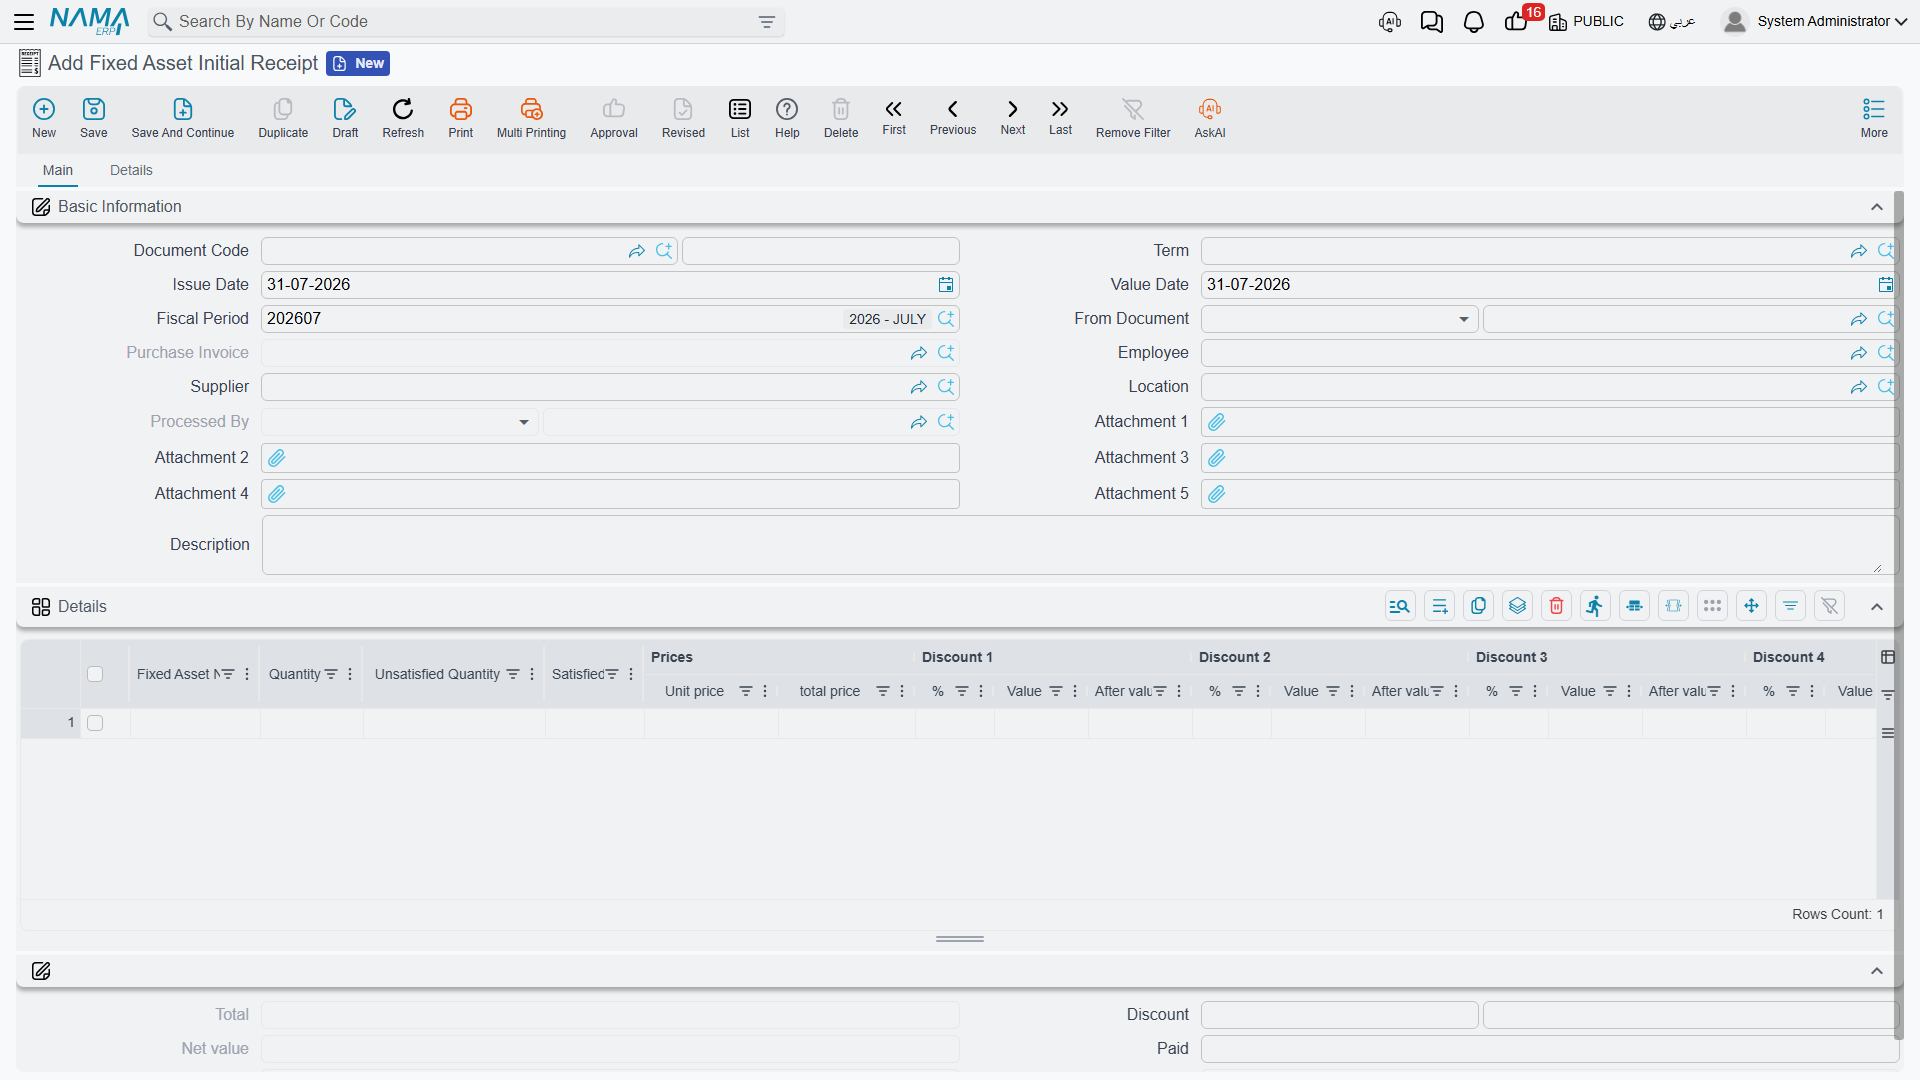The image size is (1920, 1080).
Task: Click Remove Filter
Action: [1133, 117]
